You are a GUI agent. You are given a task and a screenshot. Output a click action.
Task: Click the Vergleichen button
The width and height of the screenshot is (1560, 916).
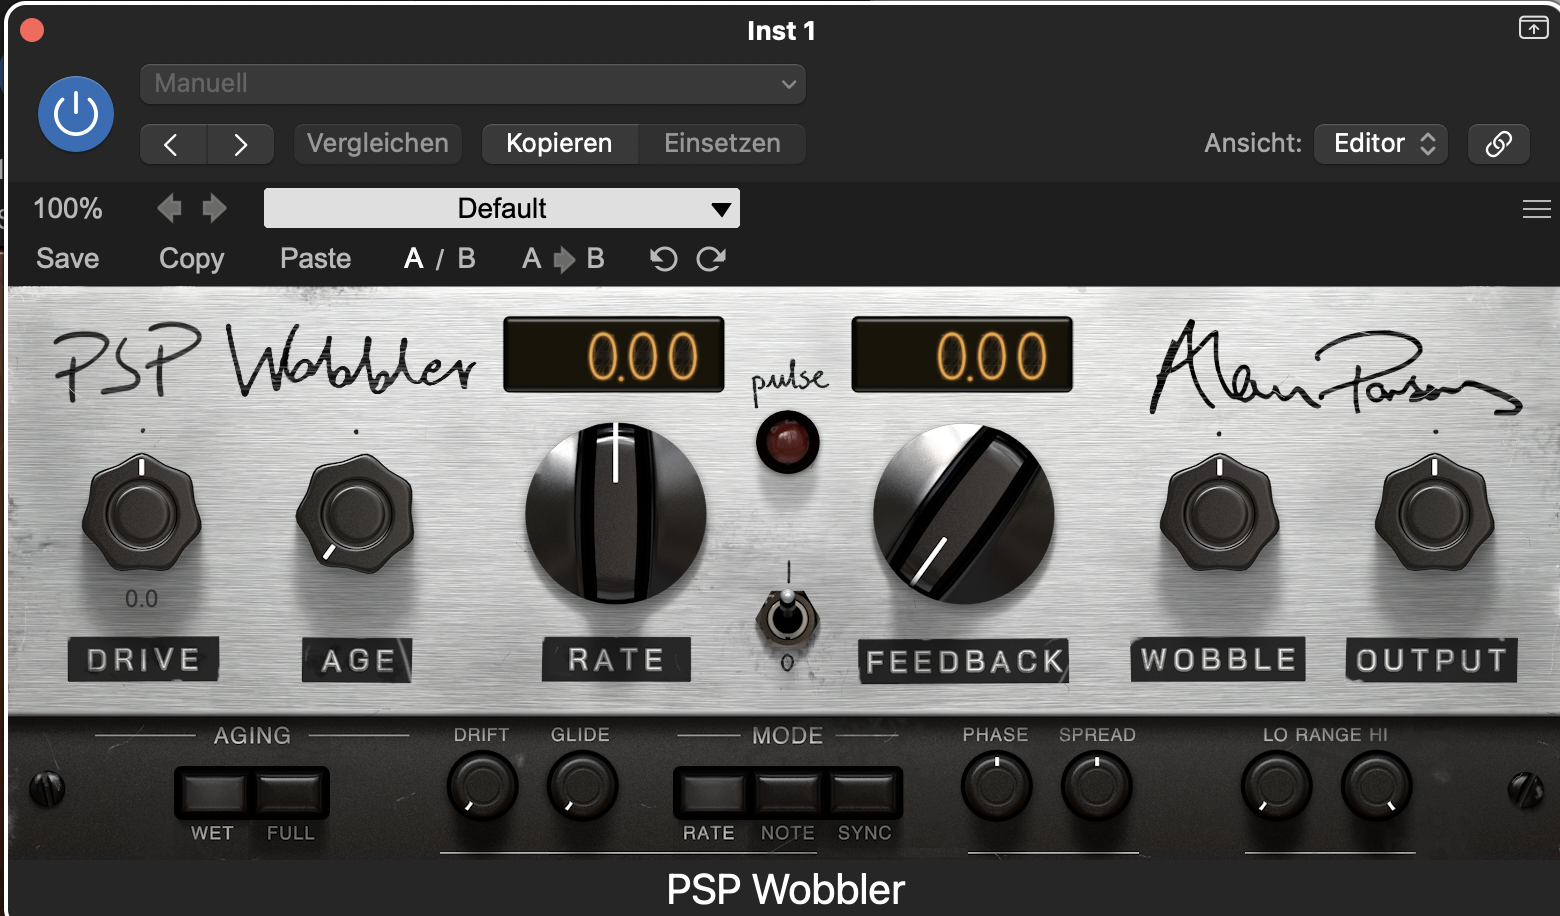tap(378, 144)
